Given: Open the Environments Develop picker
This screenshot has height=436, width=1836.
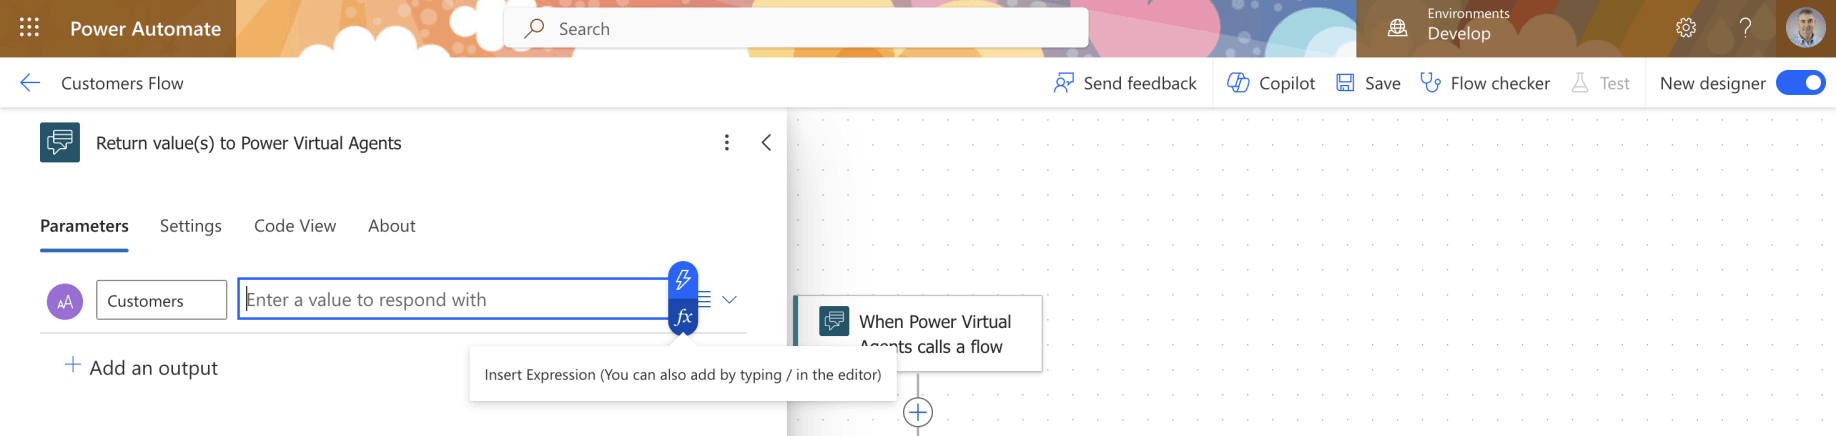Looking at the screenshot, I should coord(1468,24).
